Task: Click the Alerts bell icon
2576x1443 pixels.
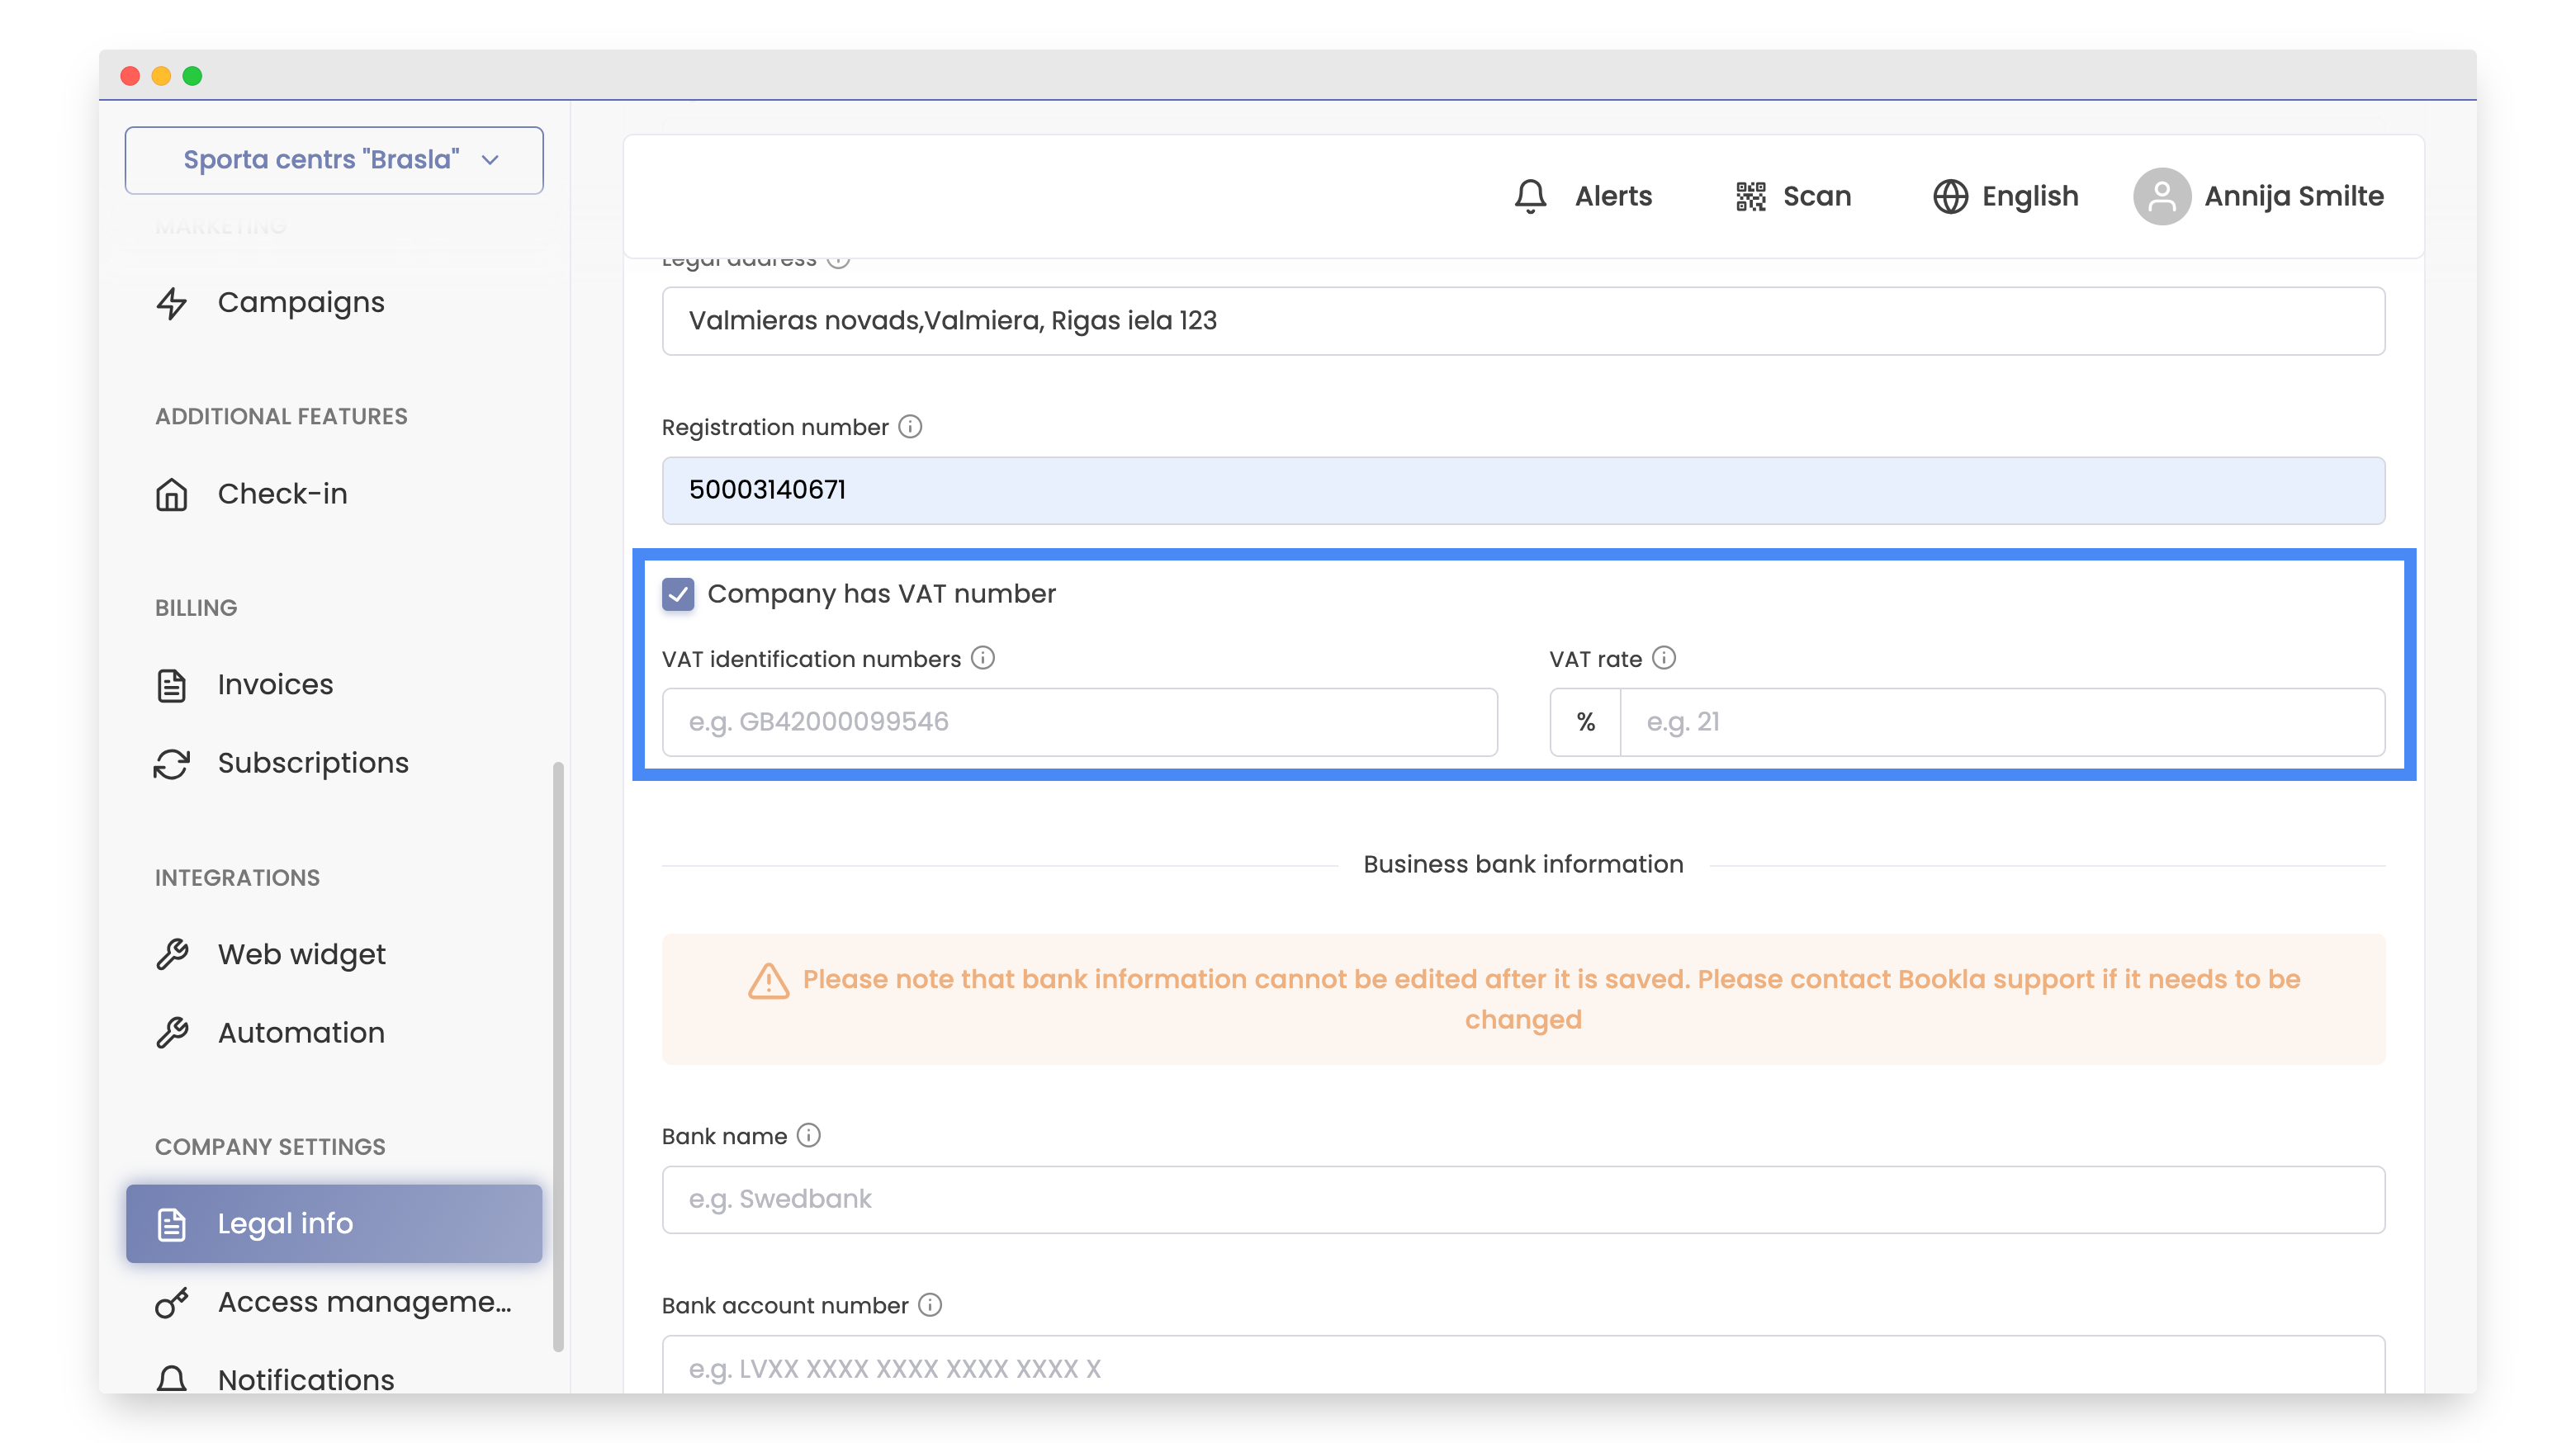Action: pos(1530,196)
